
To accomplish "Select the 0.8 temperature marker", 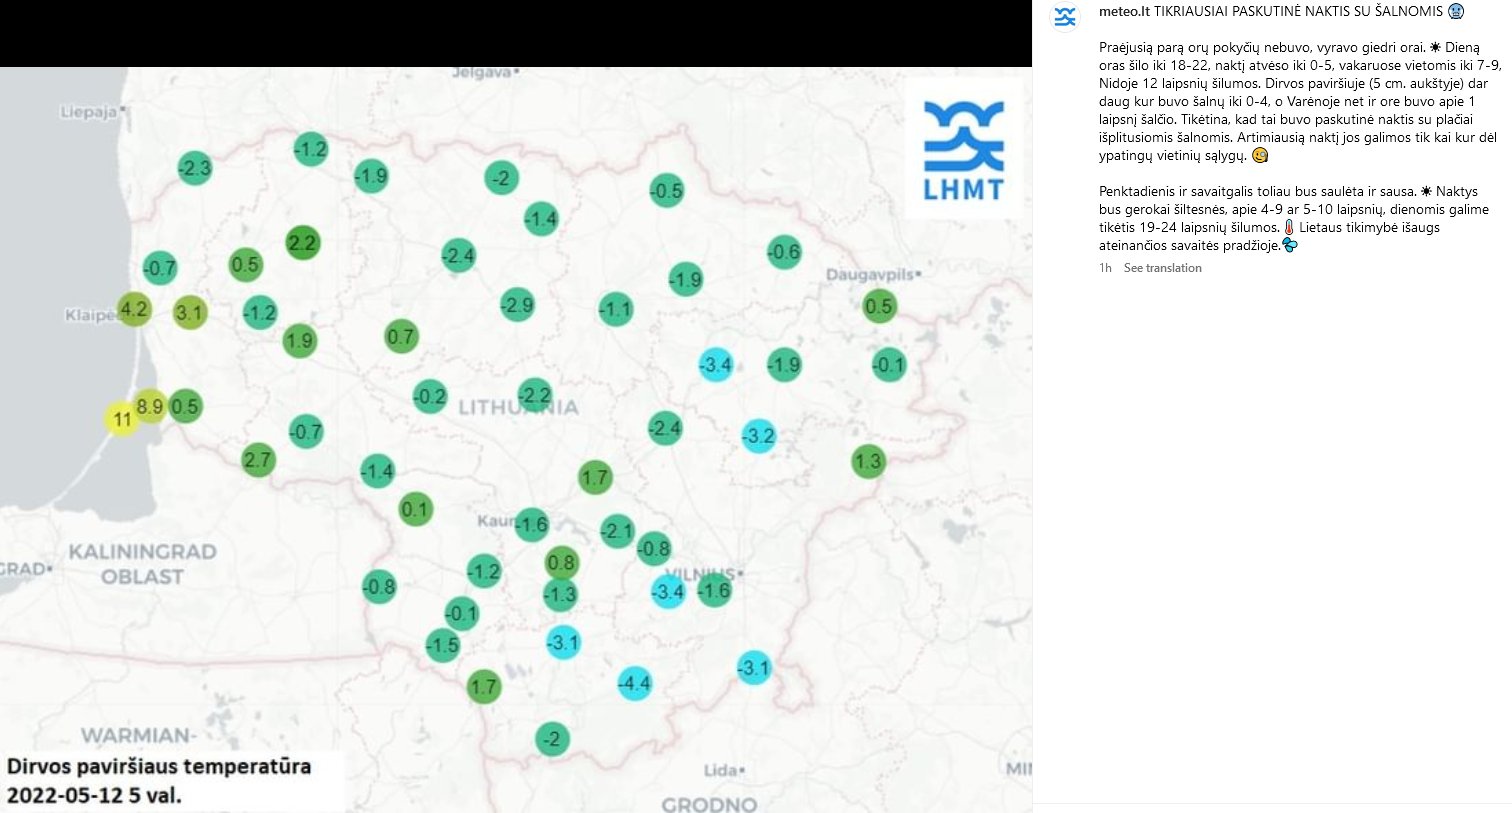I will click(562, 563).
